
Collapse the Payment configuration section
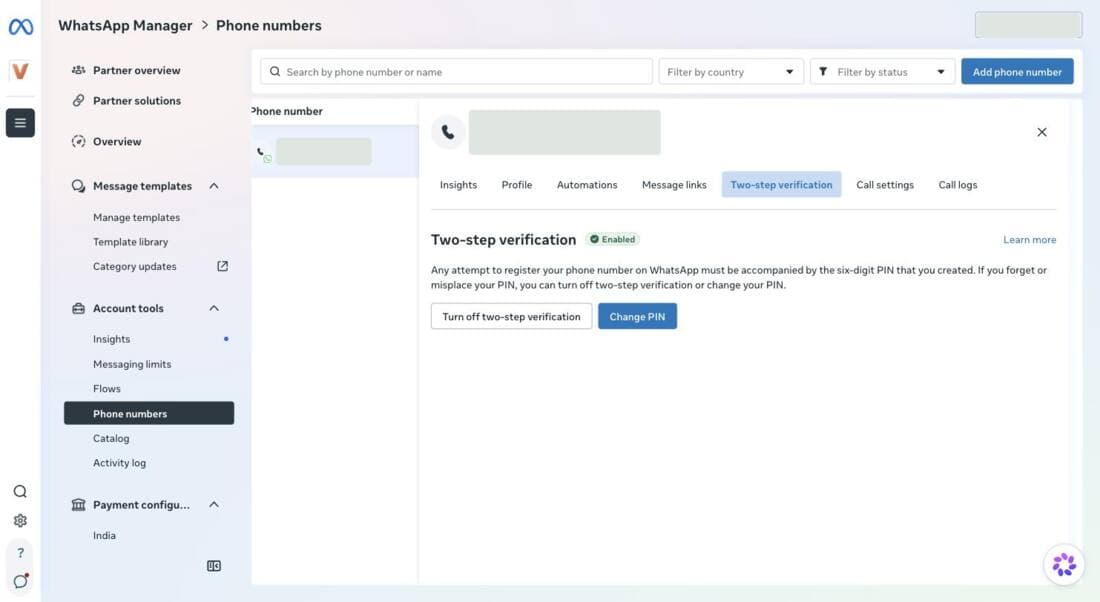pos(214,504)
